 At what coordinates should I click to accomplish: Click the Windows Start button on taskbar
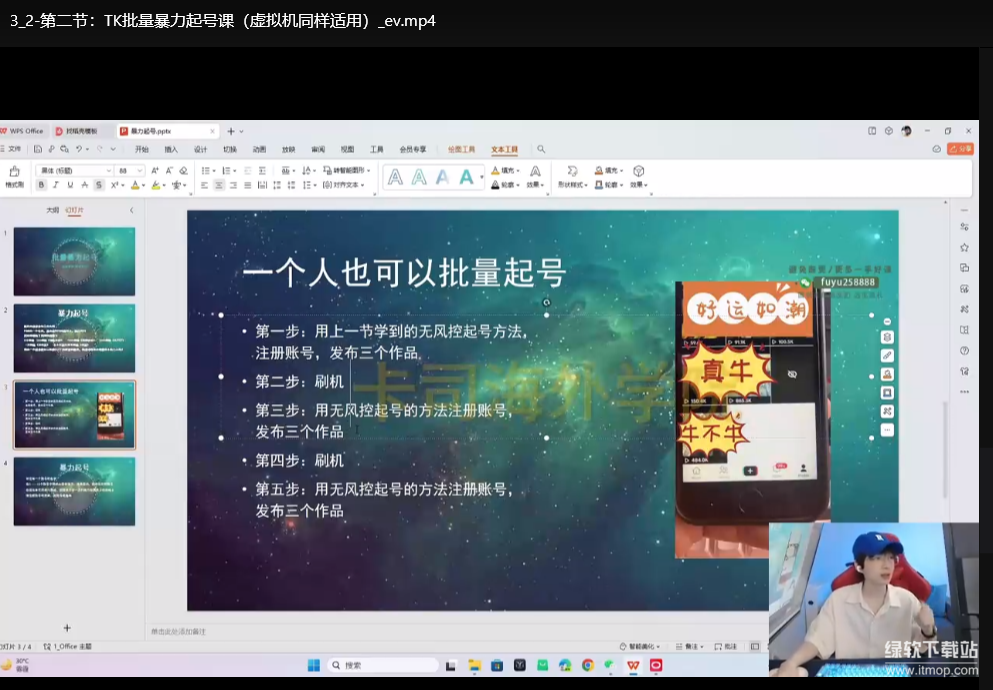(313, 665)
